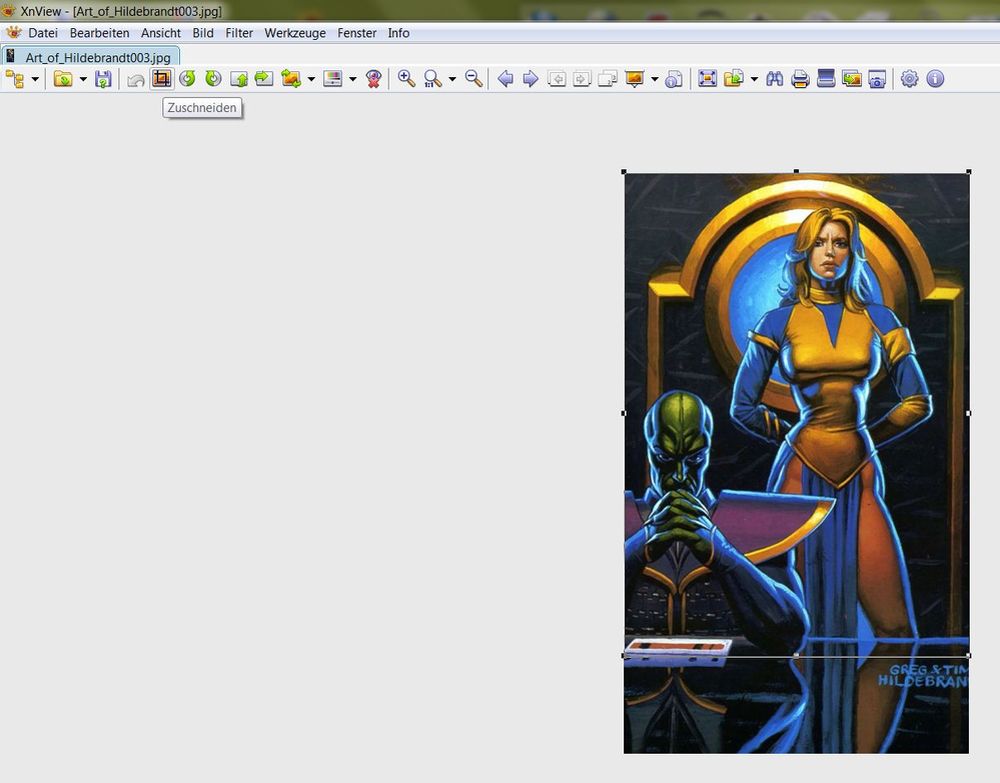Screen dimensions: 1000x783
Task: Open the Fenster menu
Action: [357, 33]
